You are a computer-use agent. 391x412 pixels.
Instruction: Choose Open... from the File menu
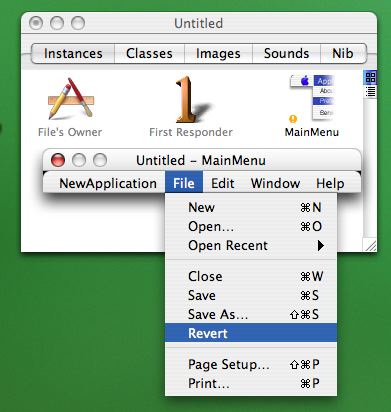[x=251, y=226]
